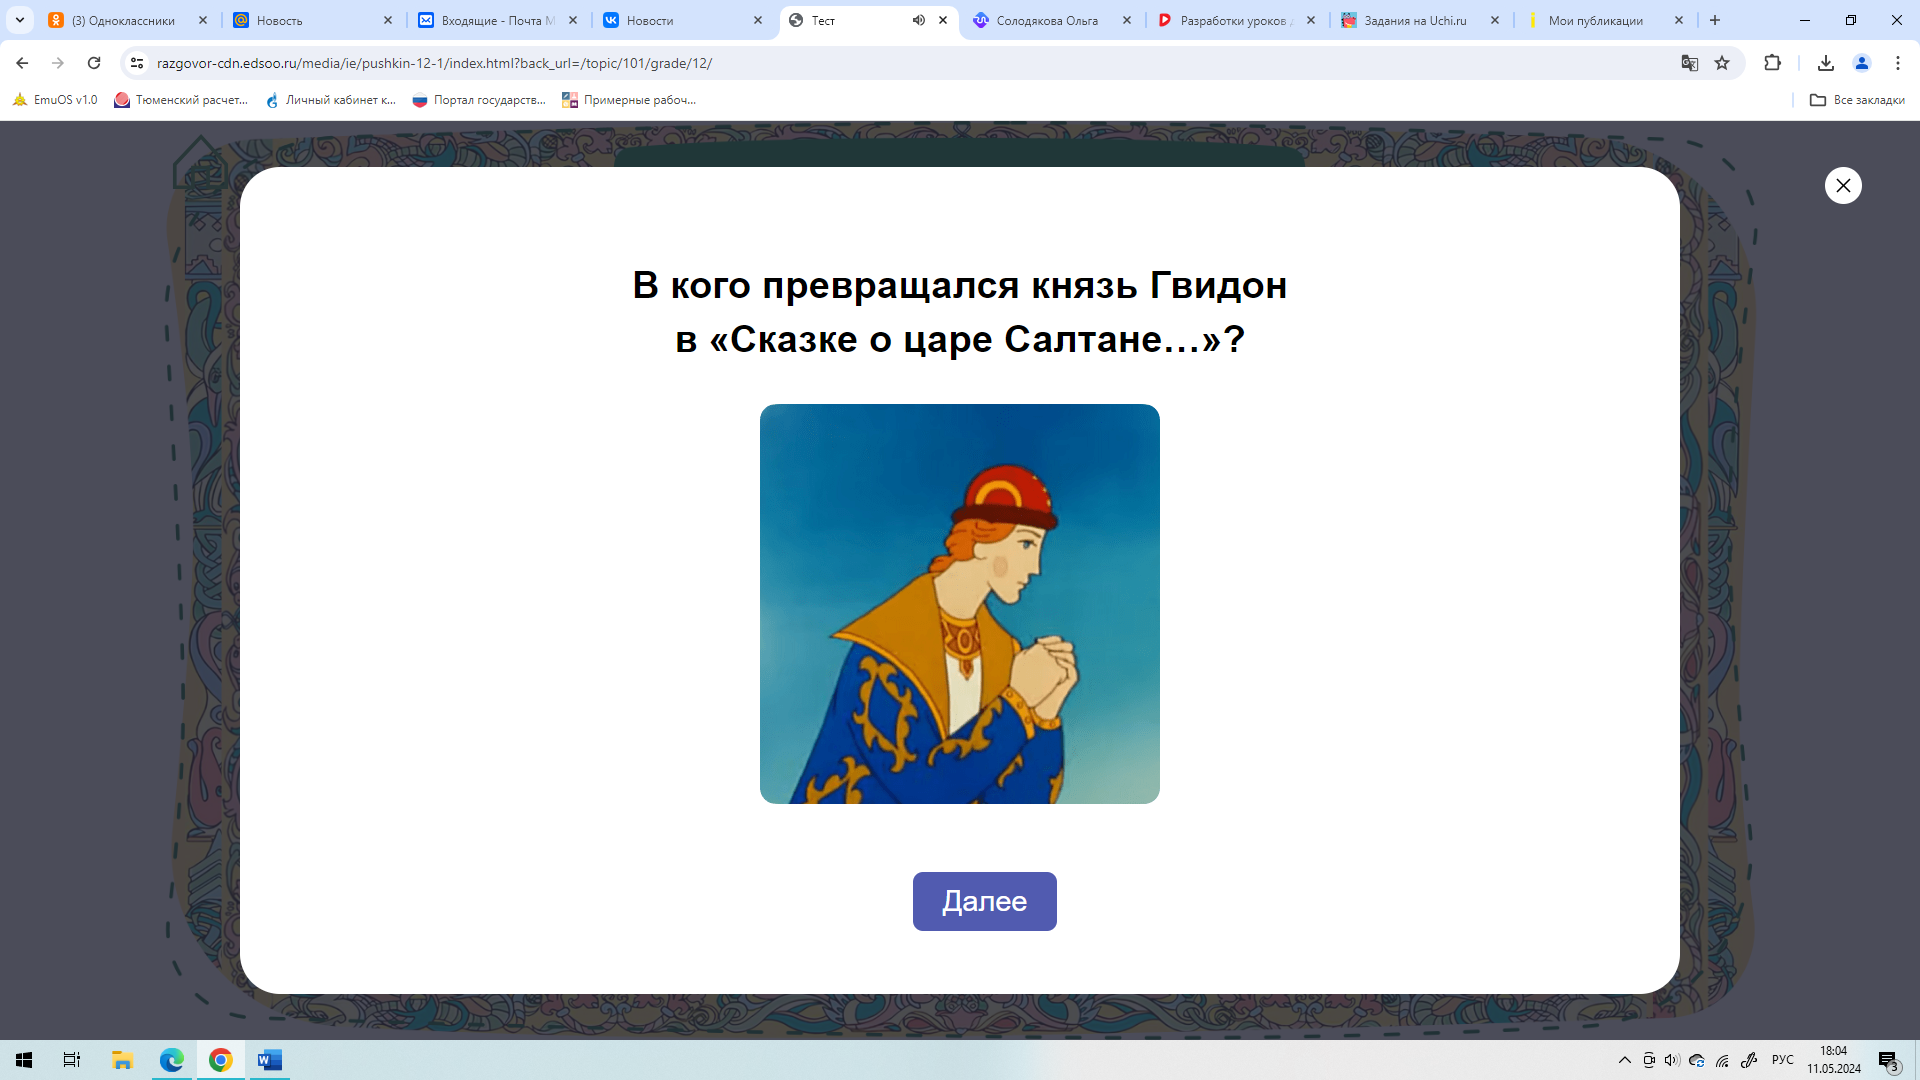Open the Разработки уроков tab
The height and width of the screenshot is (1080, 1920).
1236,20
